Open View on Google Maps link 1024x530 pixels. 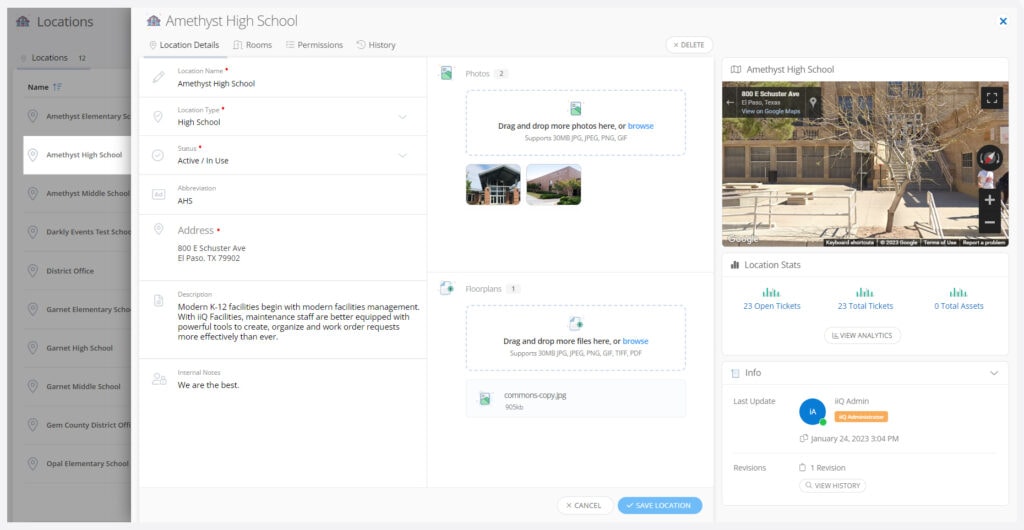pyautogui.click(x=771, y=112)
